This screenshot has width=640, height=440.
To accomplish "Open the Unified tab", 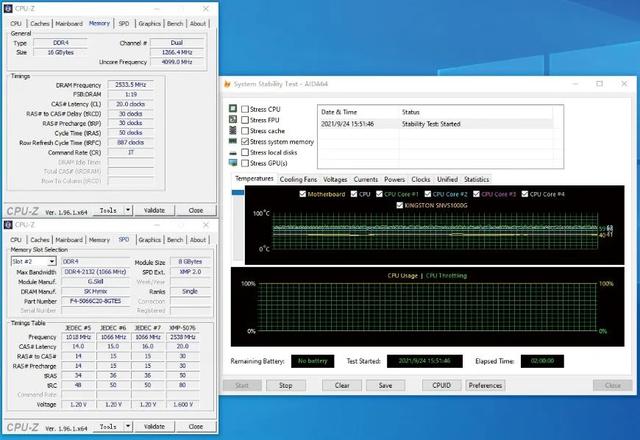I will click(447, 179).
